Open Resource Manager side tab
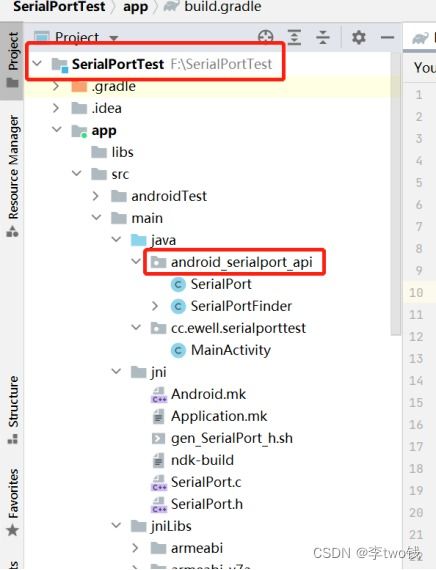 (13, 176)
